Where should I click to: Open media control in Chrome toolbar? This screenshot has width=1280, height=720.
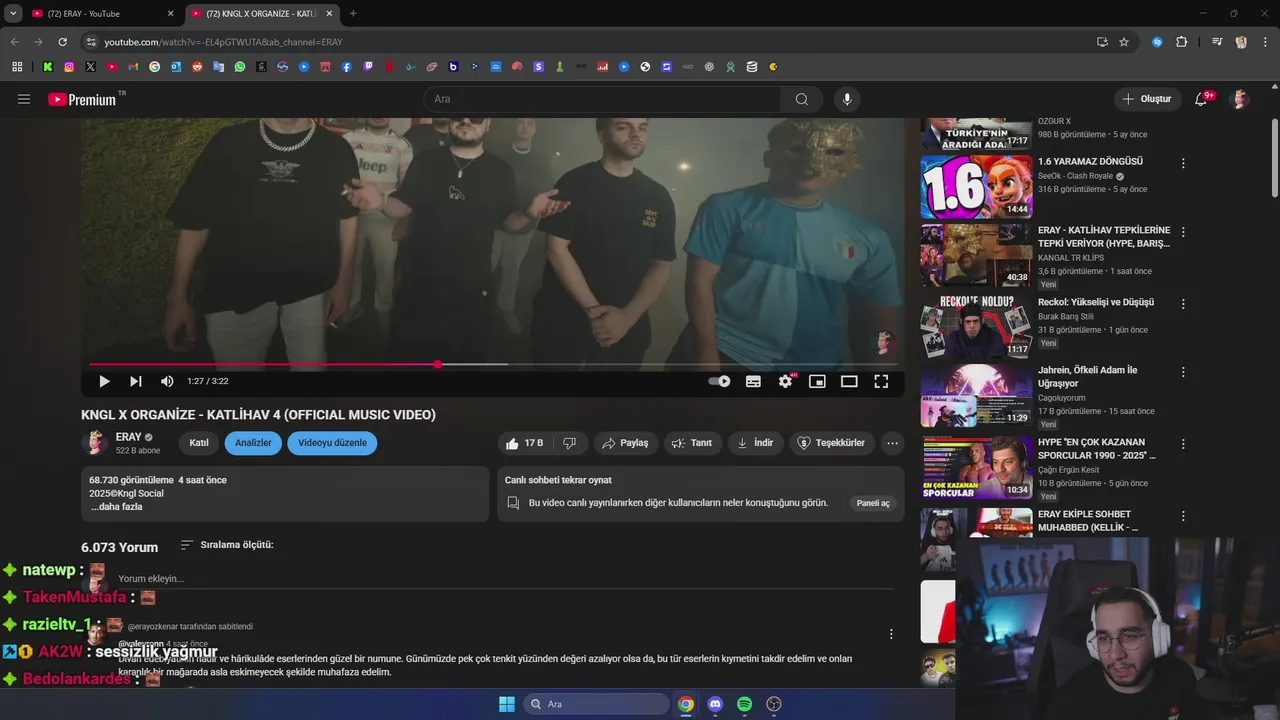point(1217,42)
